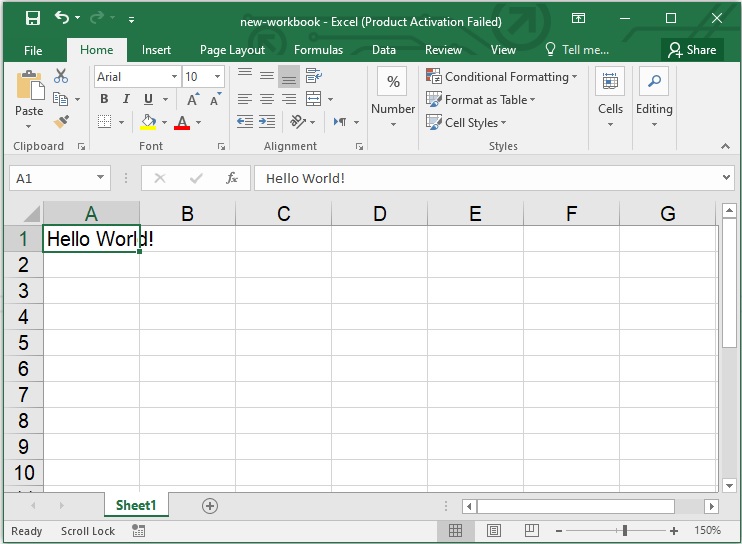This screenshot has width=742, height=544.
Task: Select the Format Painter brush
Action: (61, 122)
